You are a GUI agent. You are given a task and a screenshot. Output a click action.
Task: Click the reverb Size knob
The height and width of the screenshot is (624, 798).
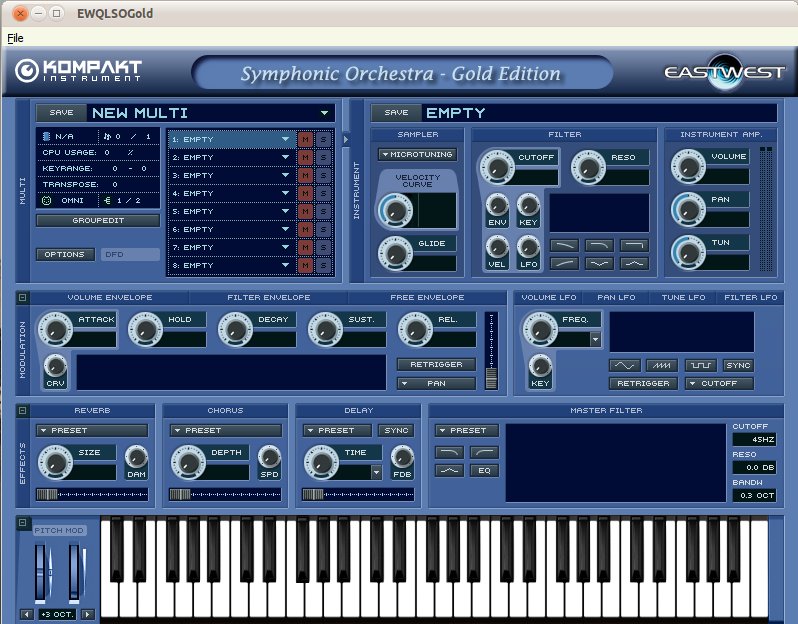point(55,462)
